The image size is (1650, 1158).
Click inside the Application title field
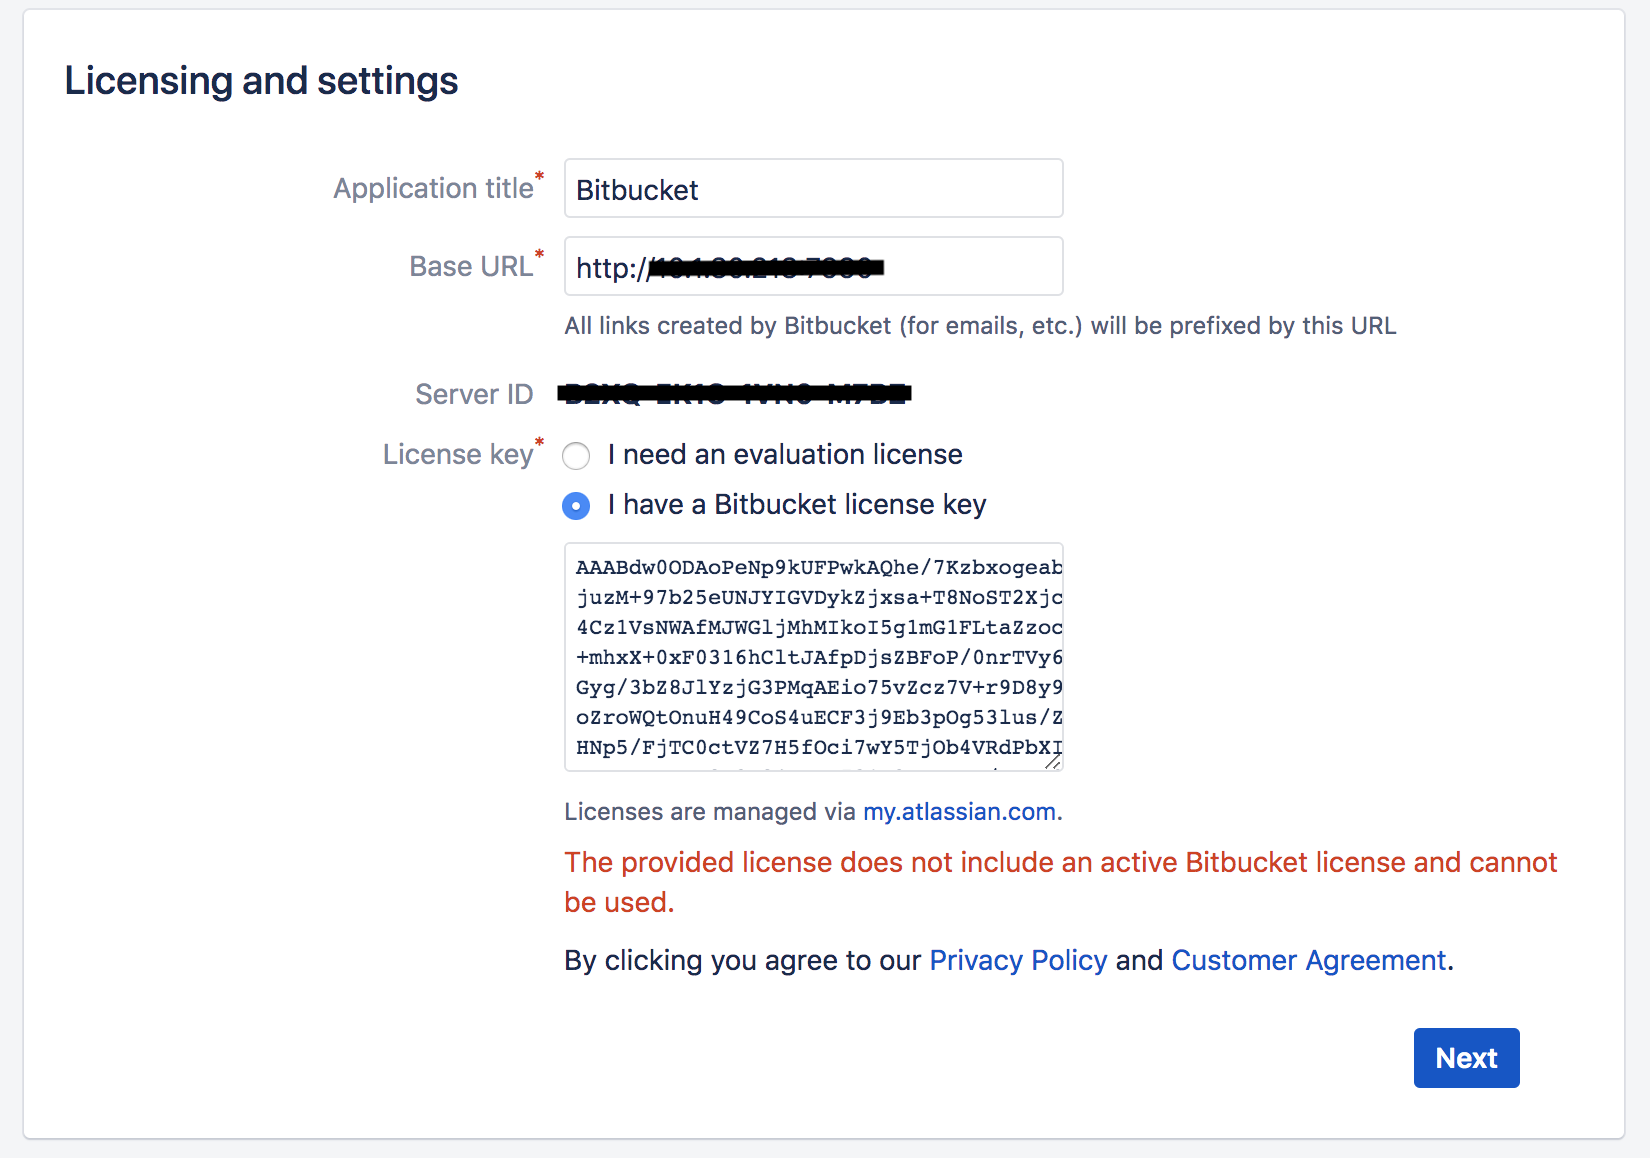coord(812,188)
